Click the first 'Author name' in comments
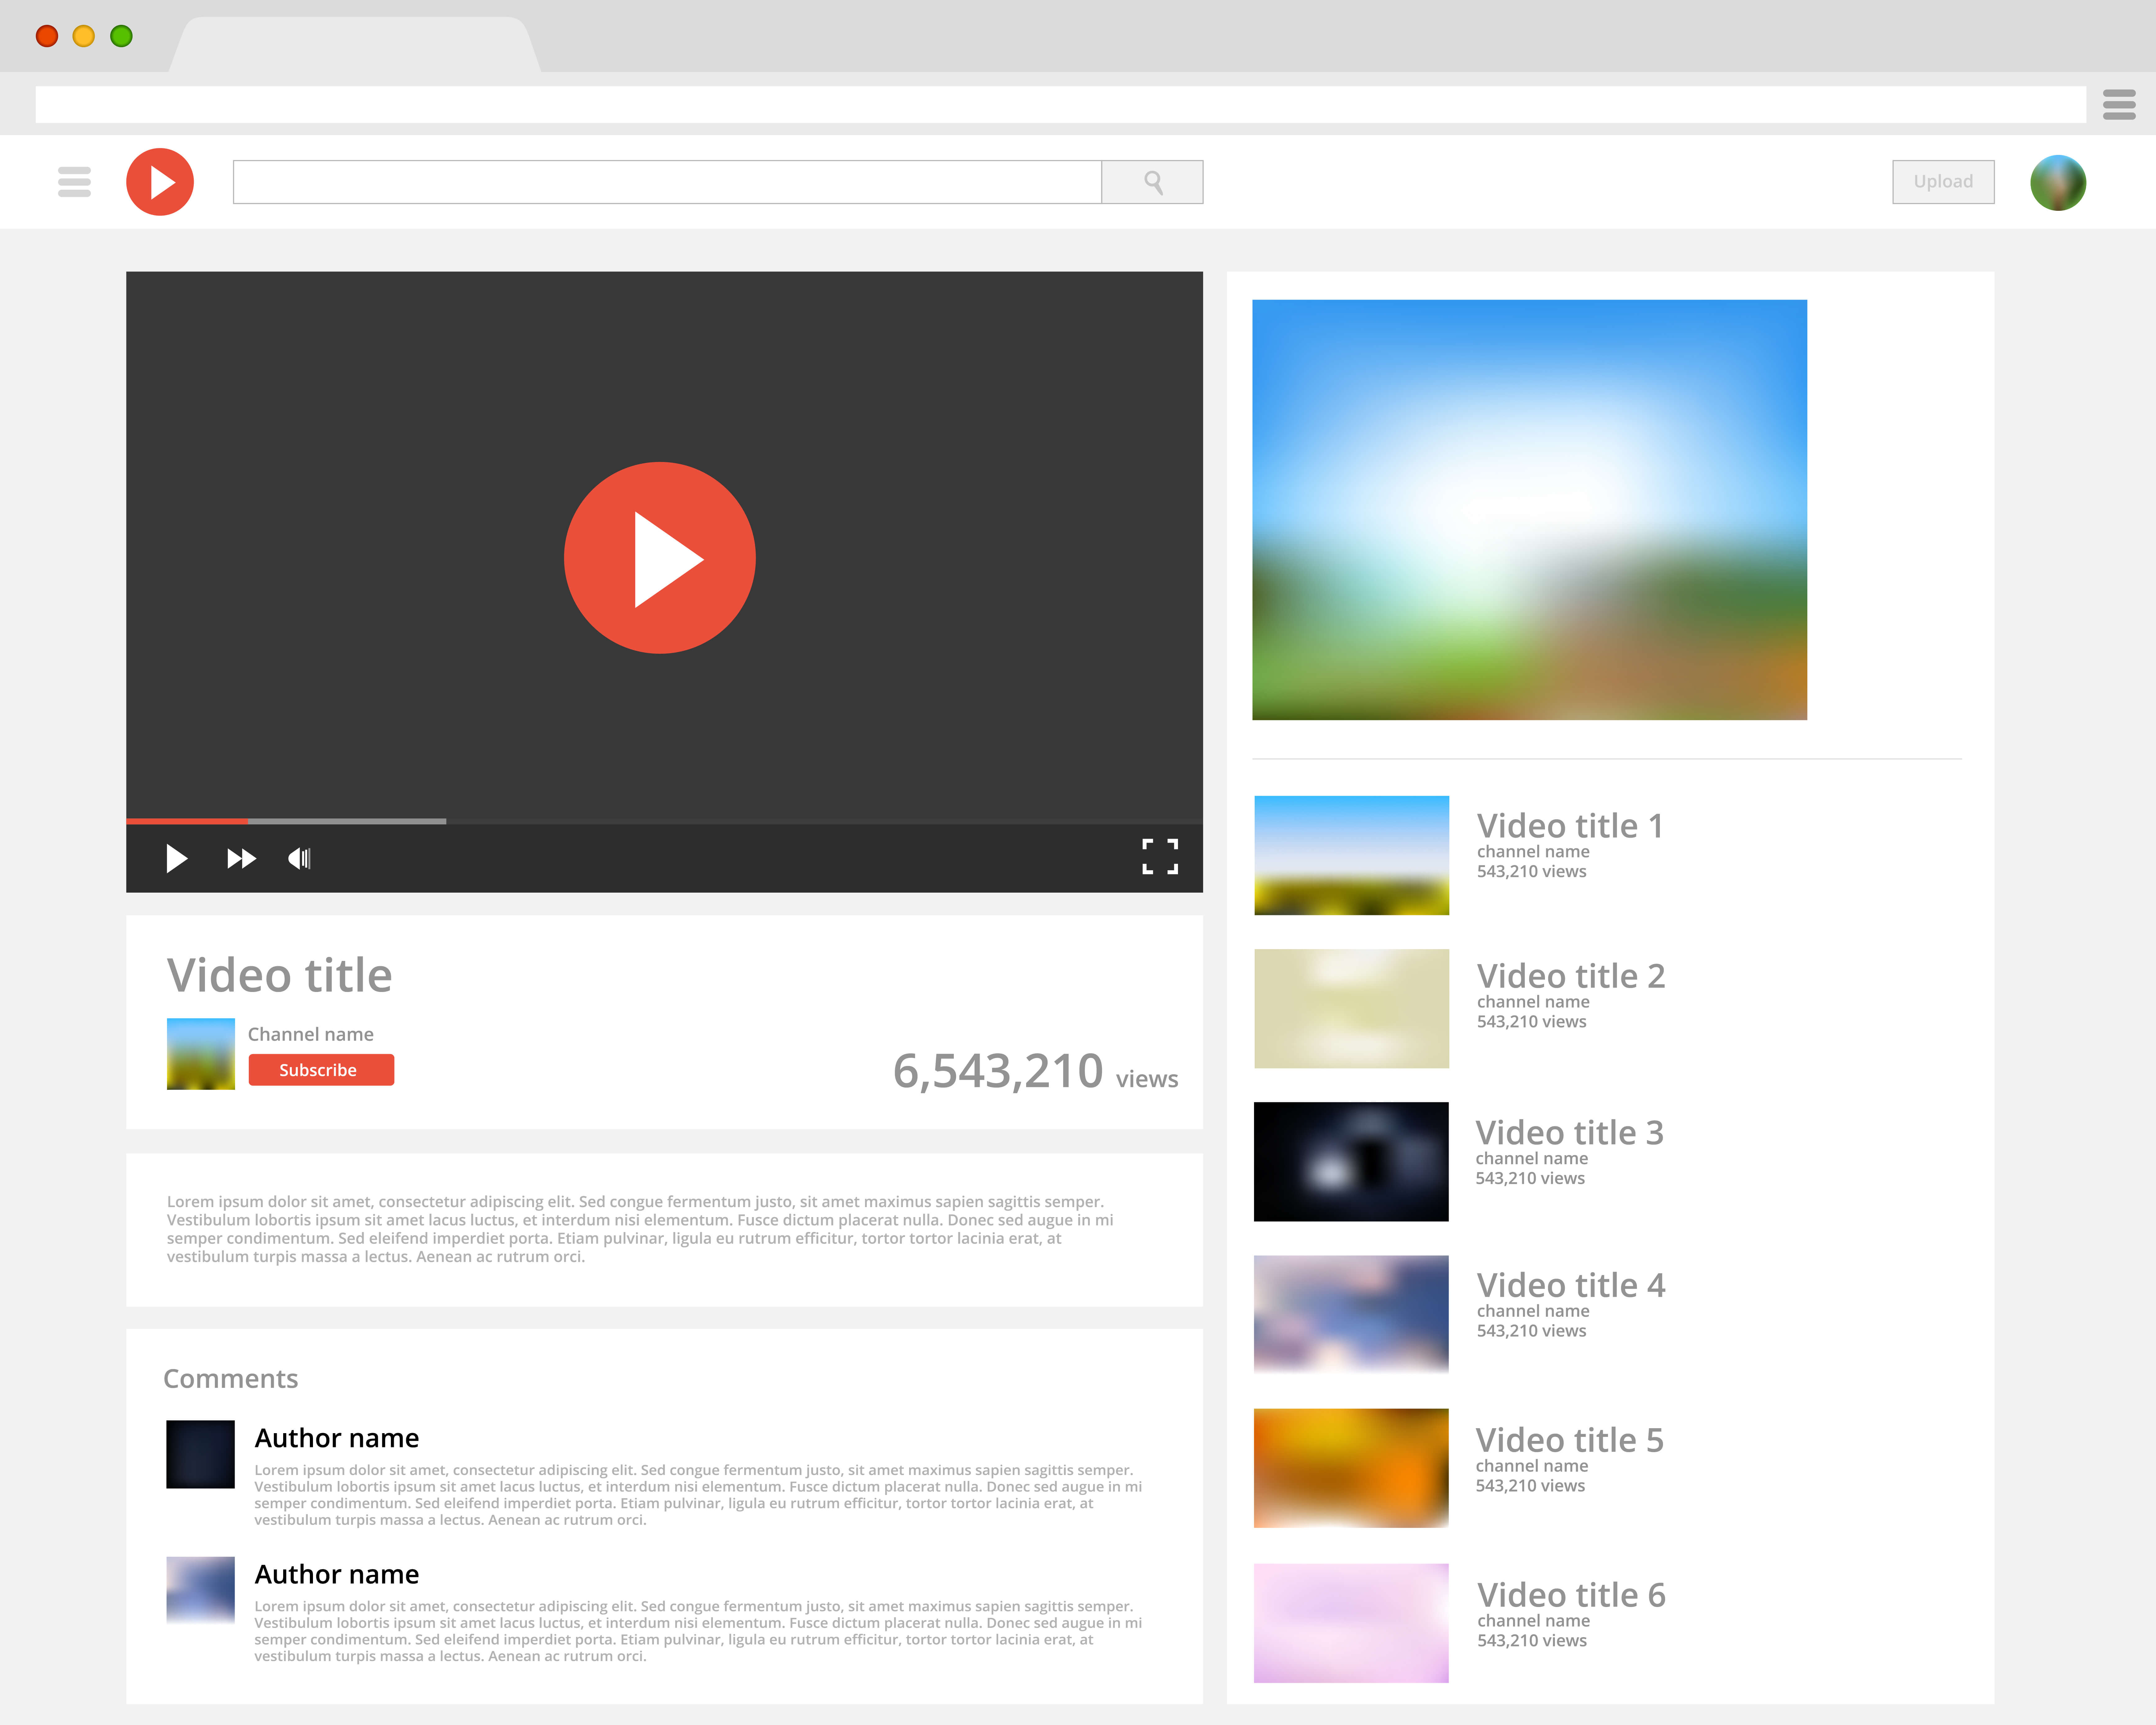2156x1725 pixels. tap(337, 1438)
